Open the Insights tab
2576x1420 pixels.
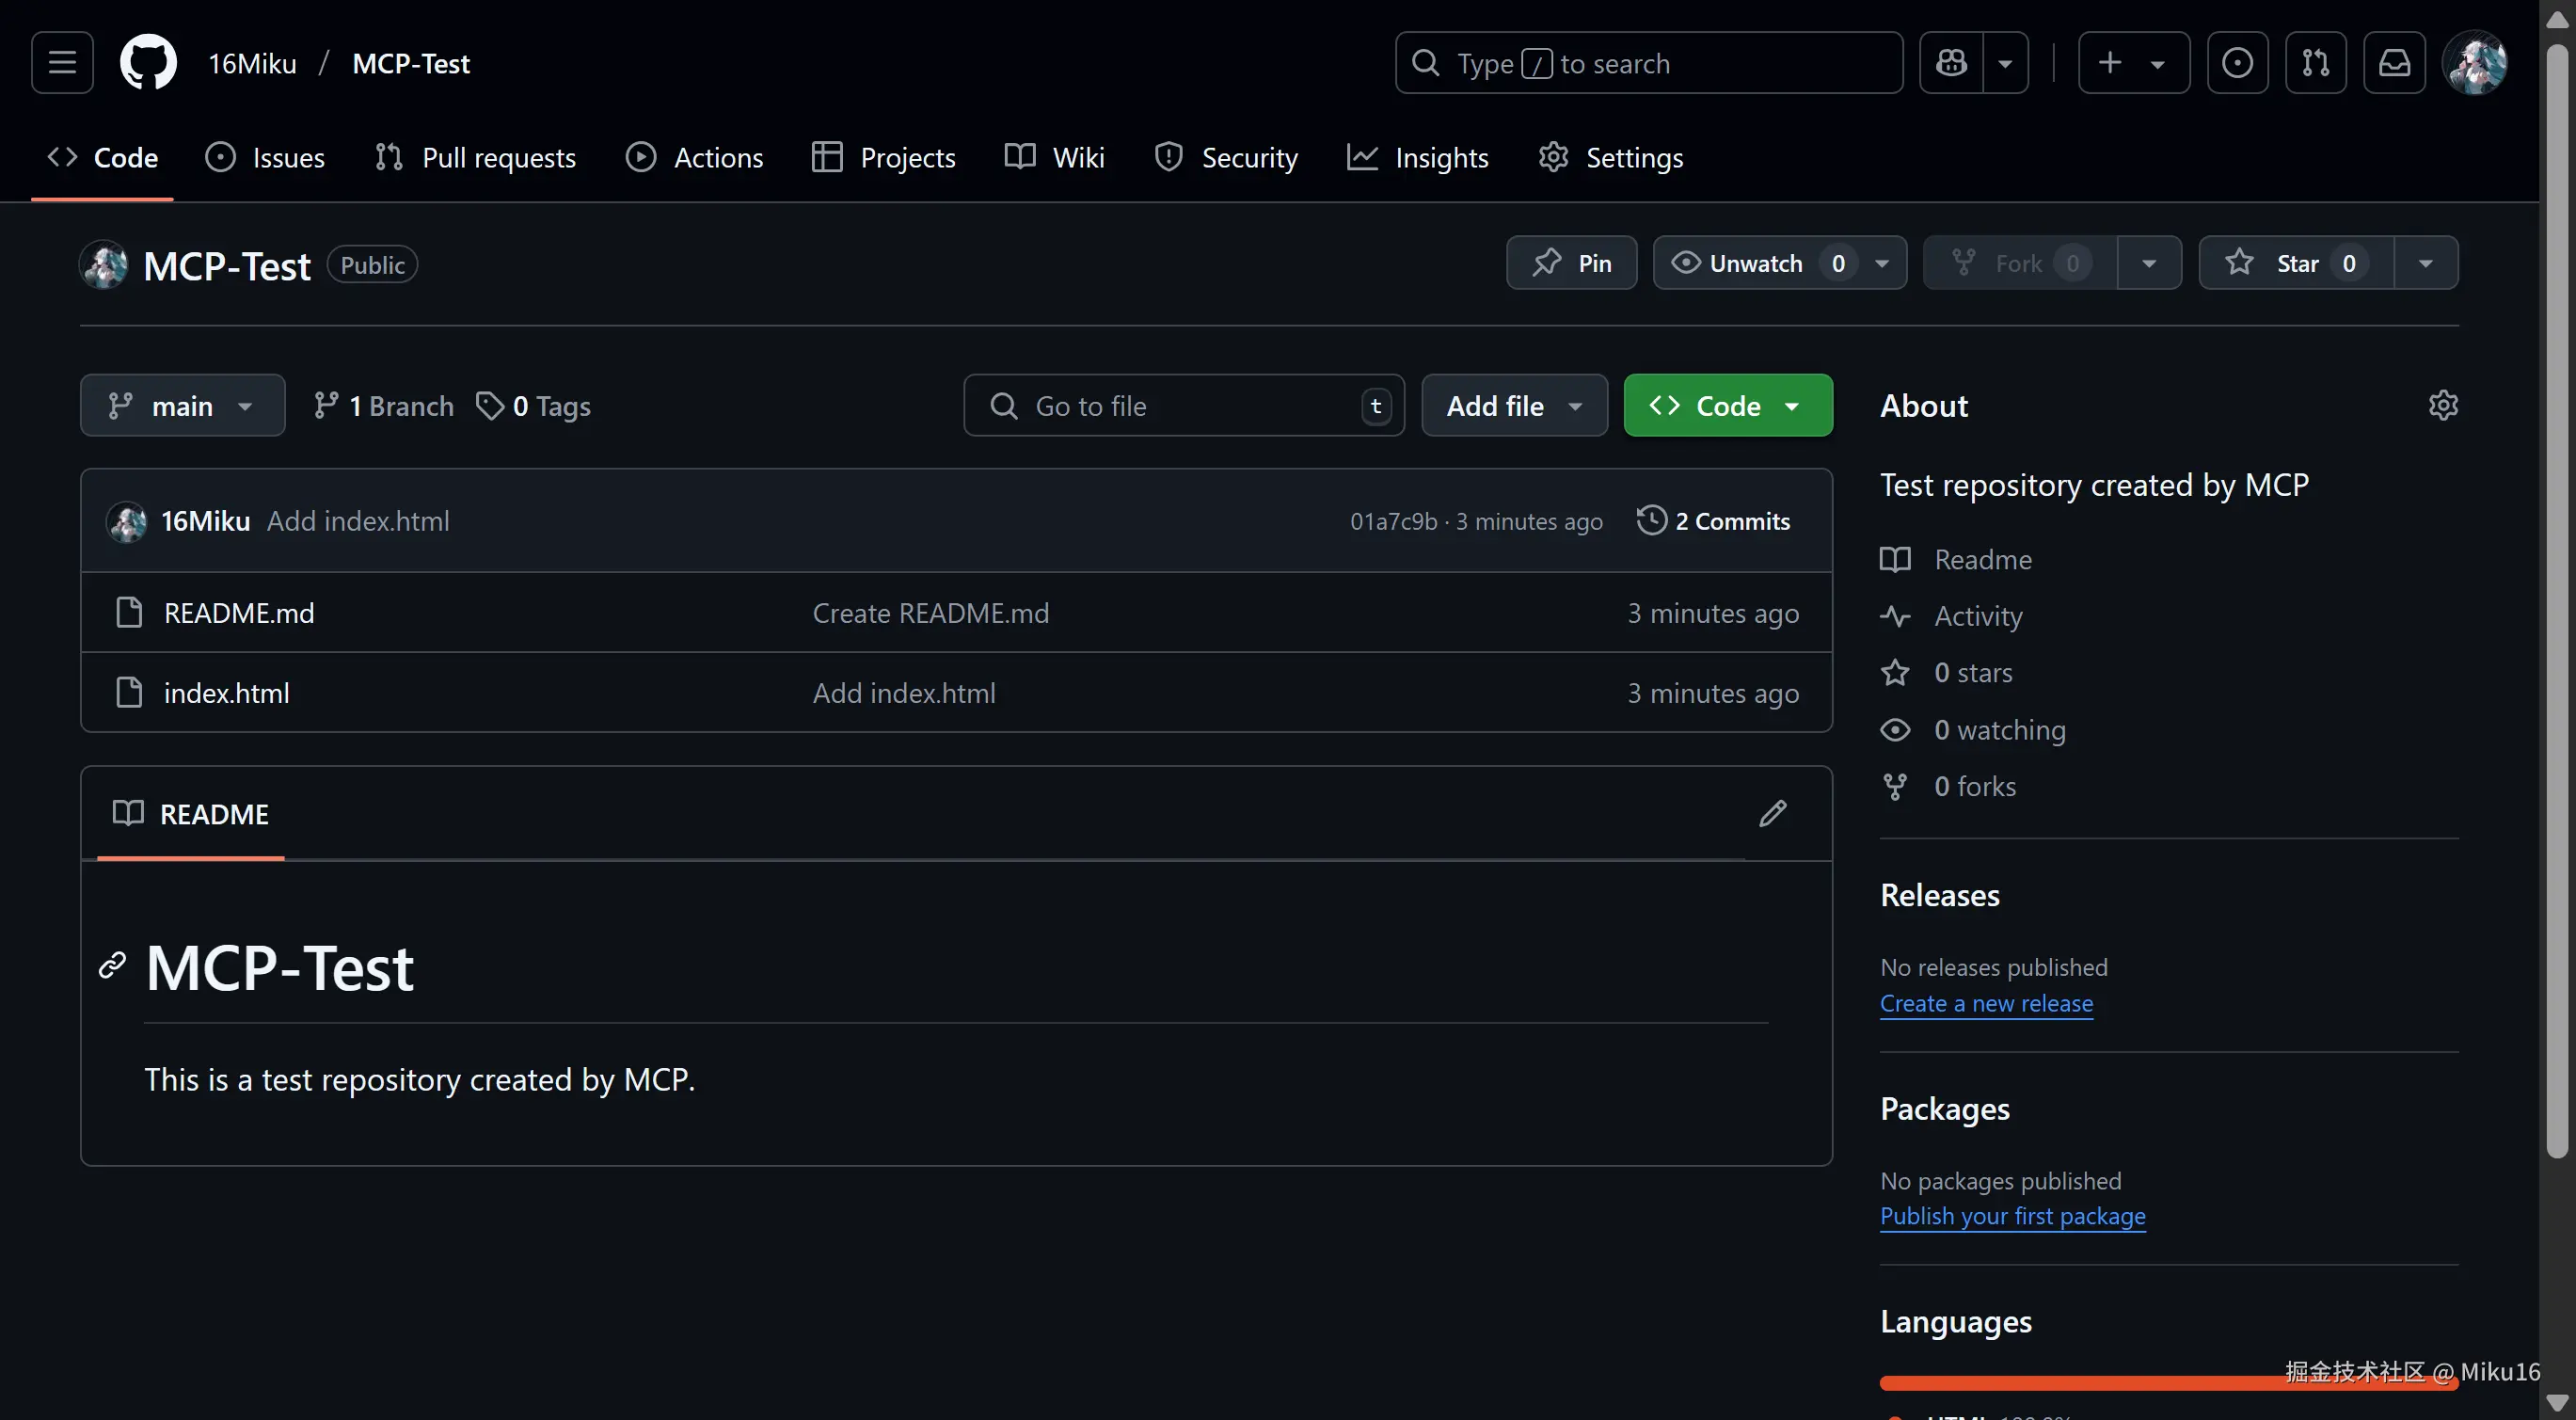pyautogui.click(x=1418, y=157)
